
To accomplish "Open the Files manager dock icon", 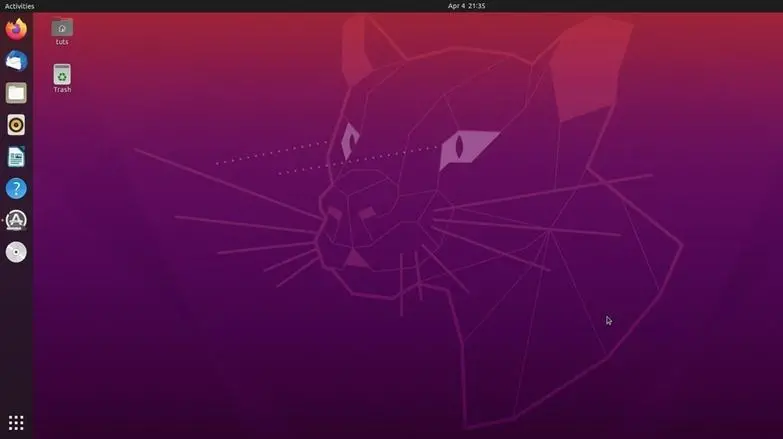I will pos(16,93).
